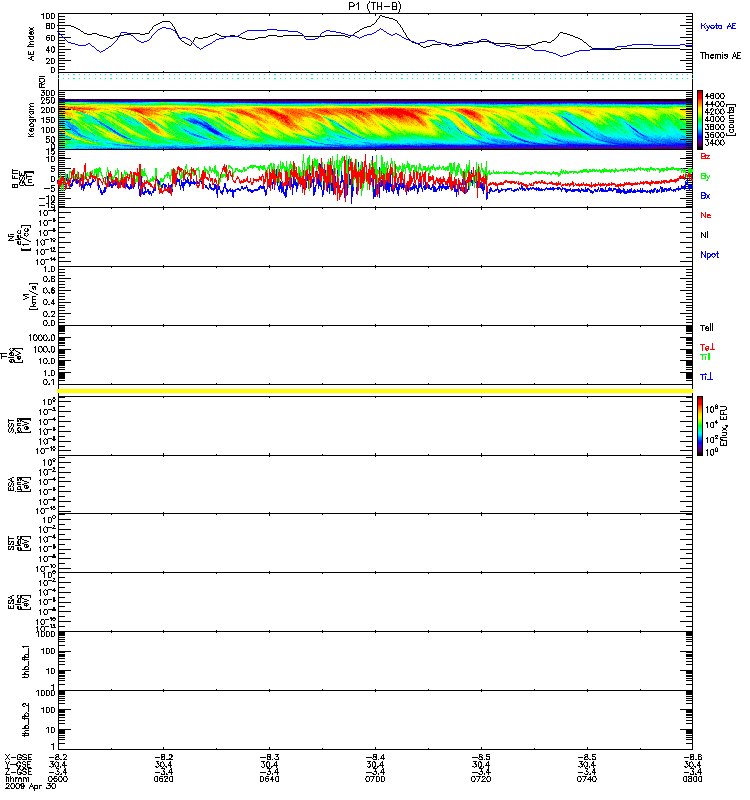The image size is (750, 800).
Task: Click the hhmm row label
Action: pos(17,779)
